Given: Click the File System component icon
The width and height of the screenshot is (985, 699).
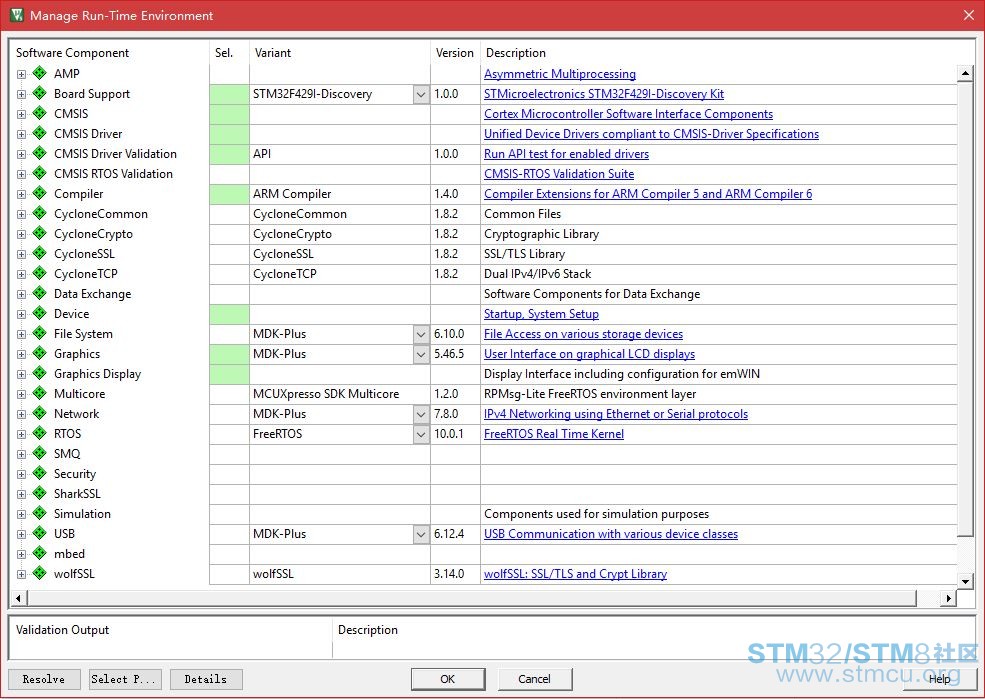Looking at the screenshot, I should point(40,333).
